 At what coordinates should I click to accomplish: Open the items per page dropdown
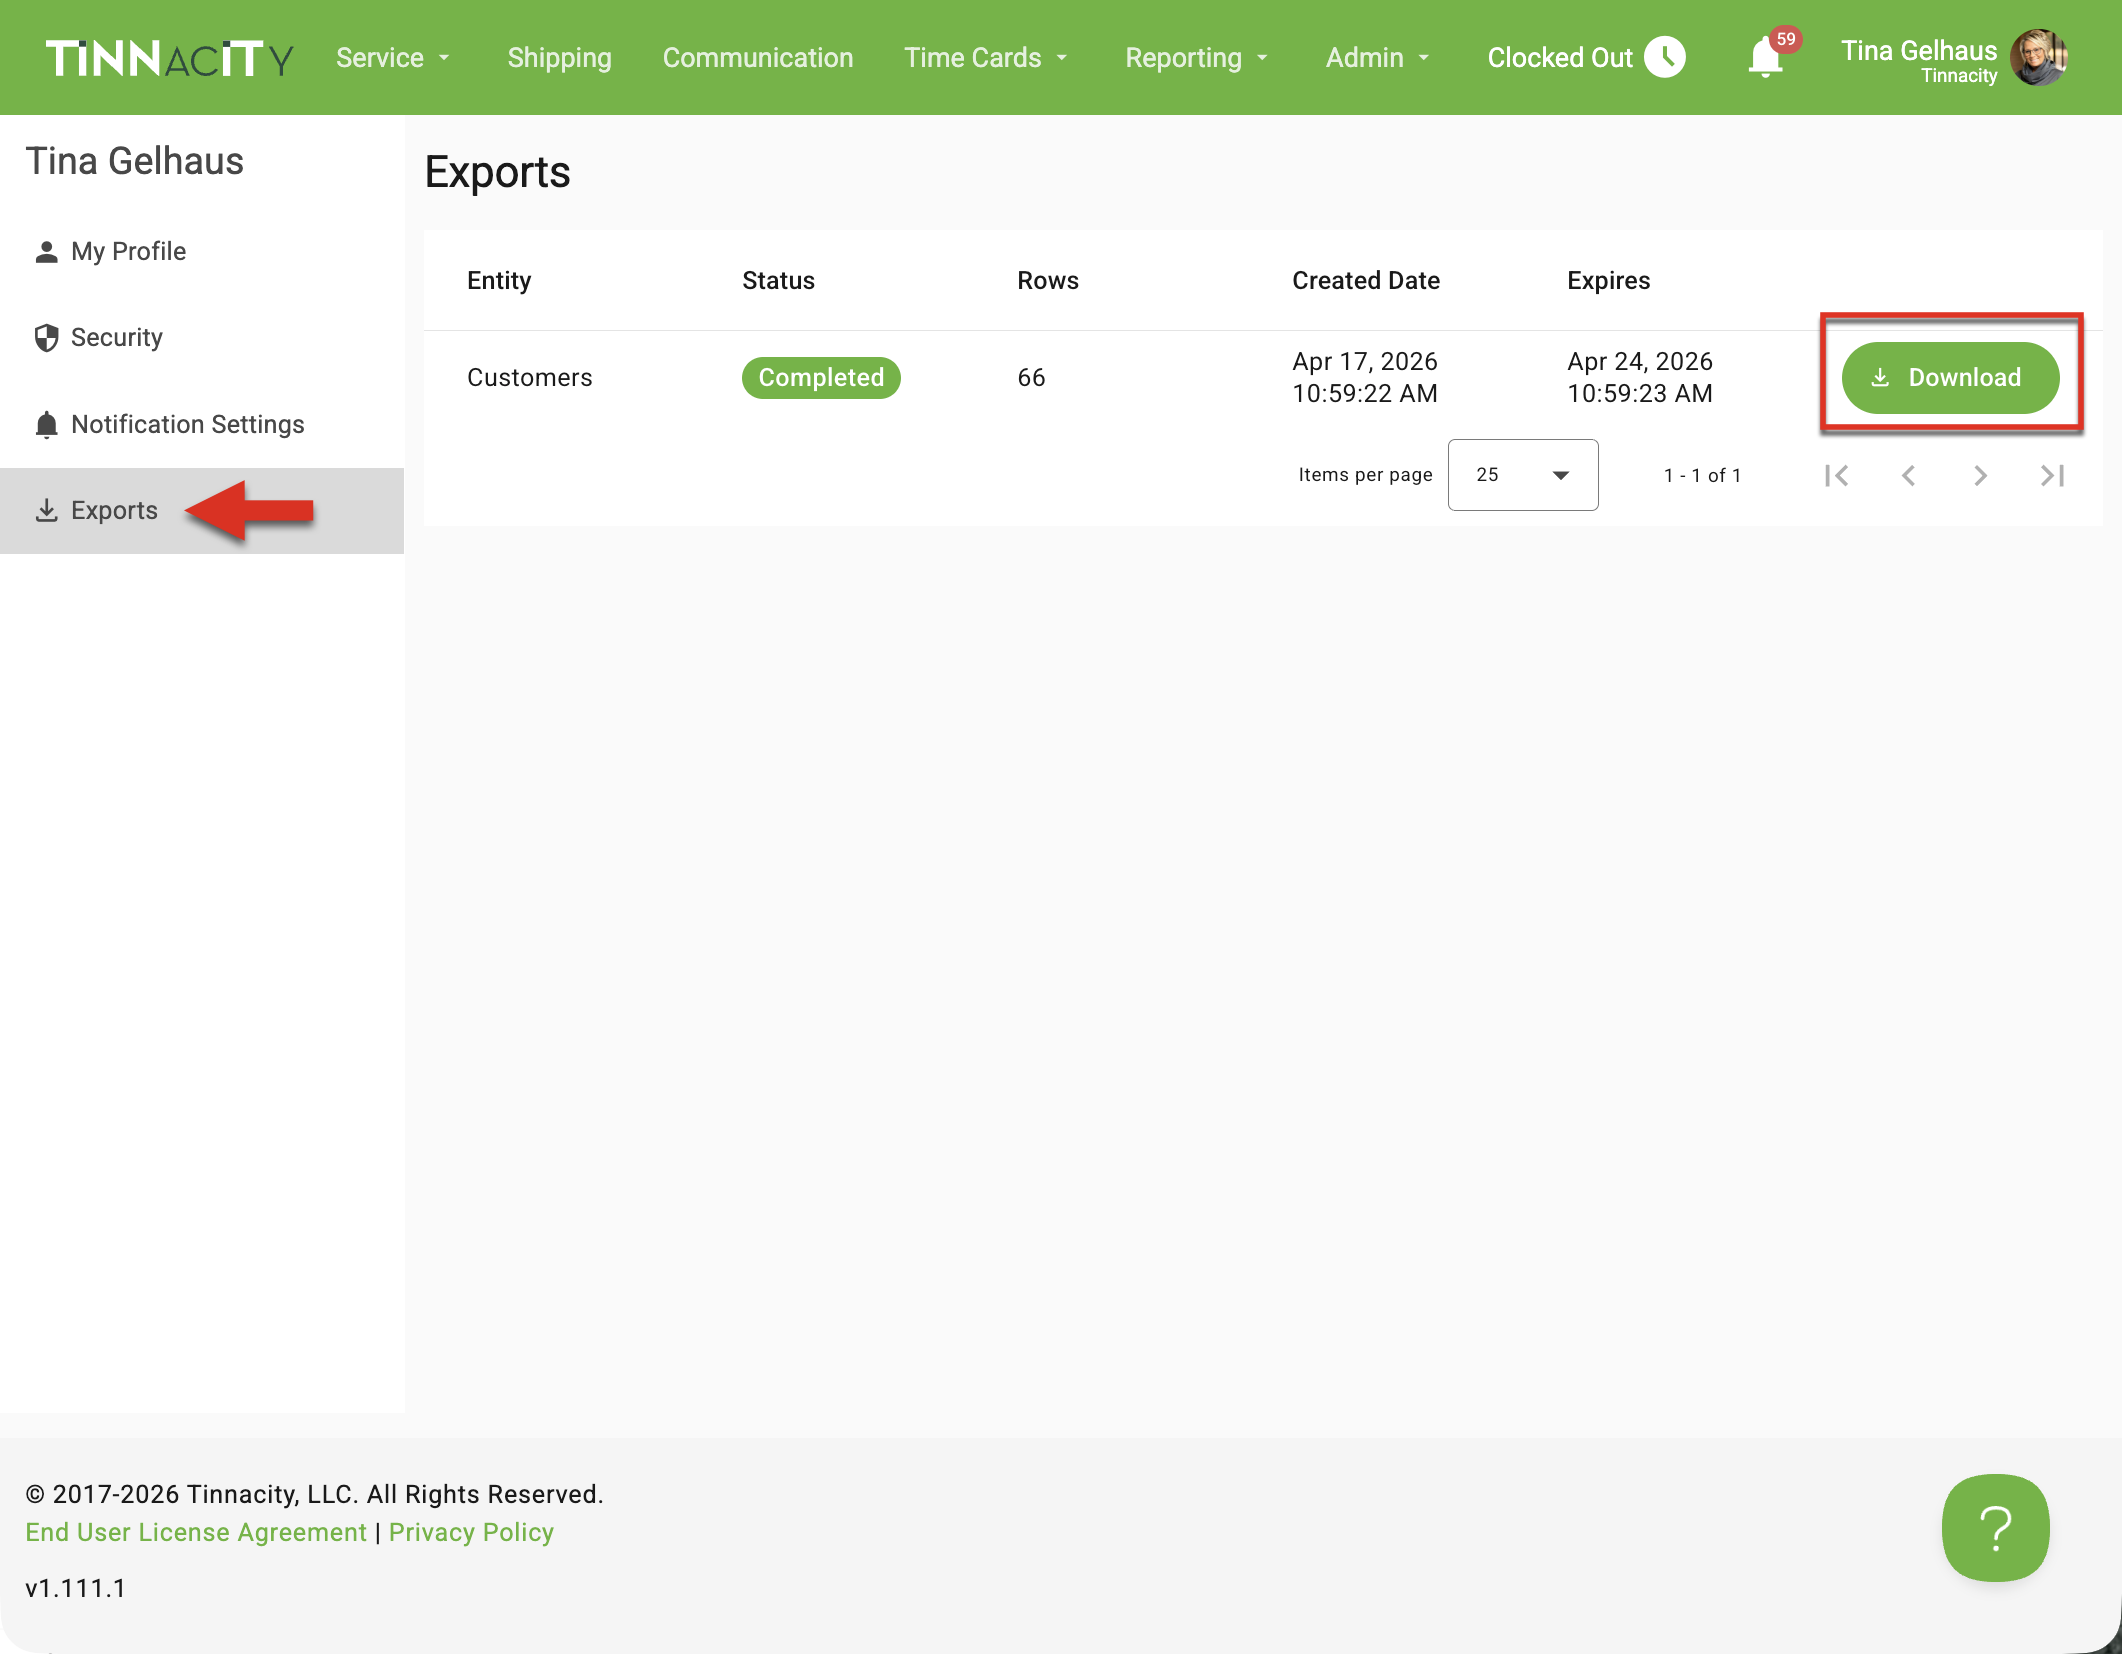click(x=1522, y=475)
